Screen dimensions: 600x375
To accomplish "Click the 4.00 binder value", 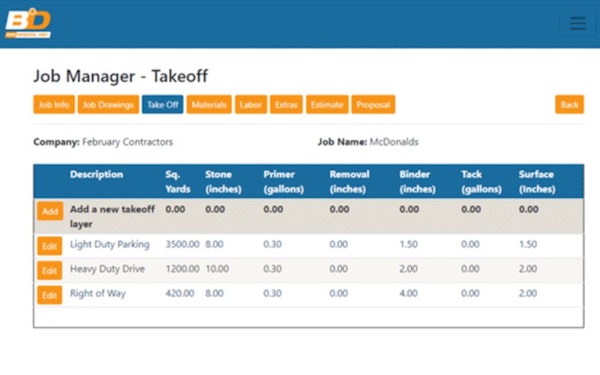I will pyautogui.click(x=408, y=293).
